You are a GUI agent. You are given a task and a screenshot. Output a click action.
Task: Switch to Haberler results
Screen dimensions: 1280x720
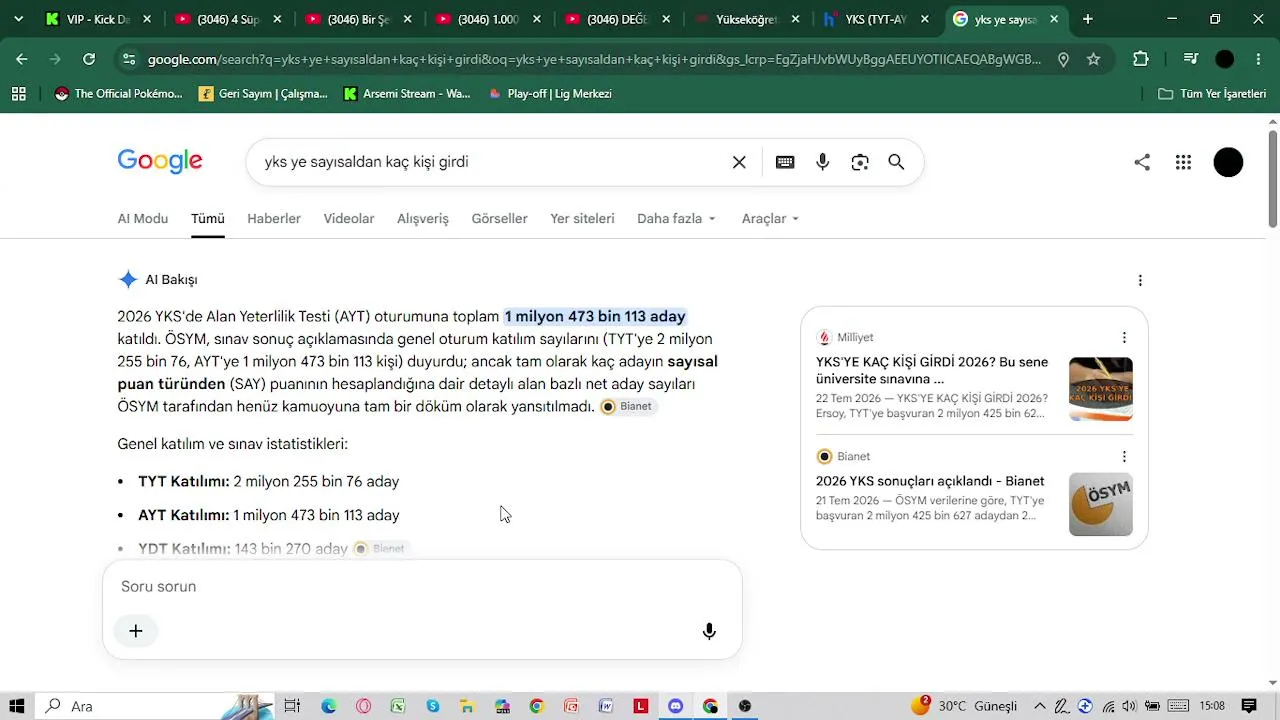point(274,218)
